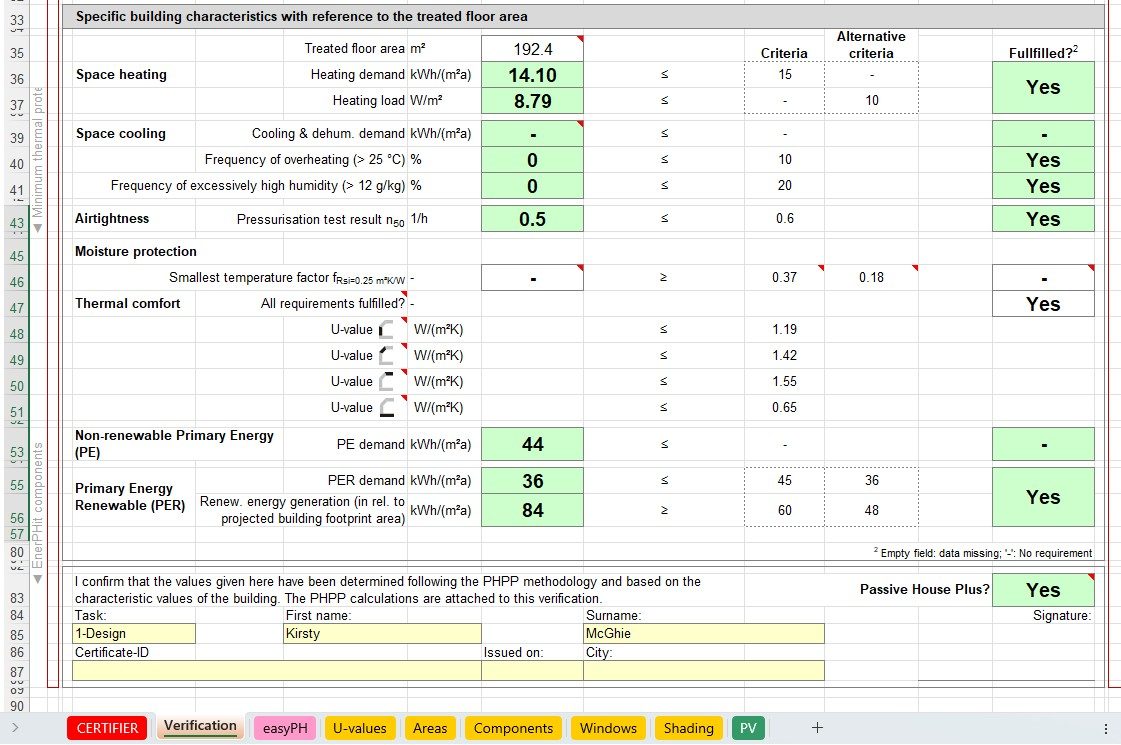Click the 'Empty field: data missing' footnote
The height and width of the screenshot is (745, 1121).
pyautogui.click(x=982, y=553)
